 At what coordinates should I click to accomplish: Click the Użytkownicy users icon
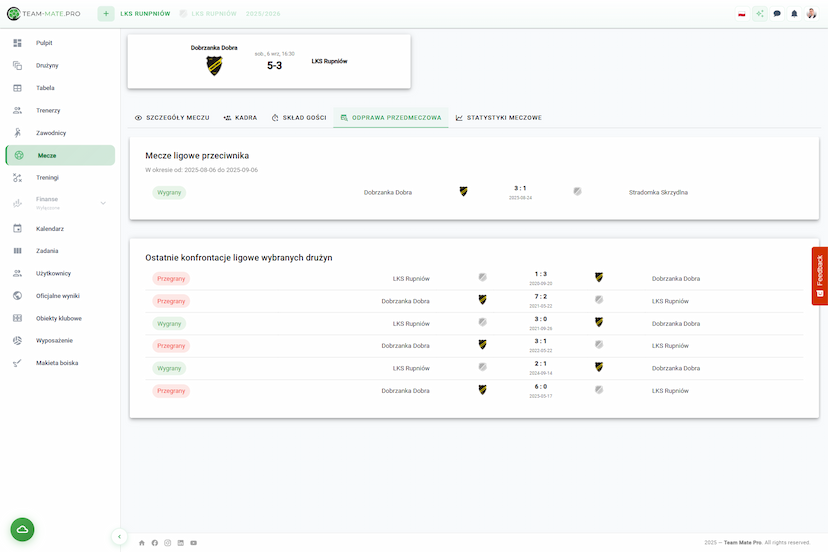17,274
